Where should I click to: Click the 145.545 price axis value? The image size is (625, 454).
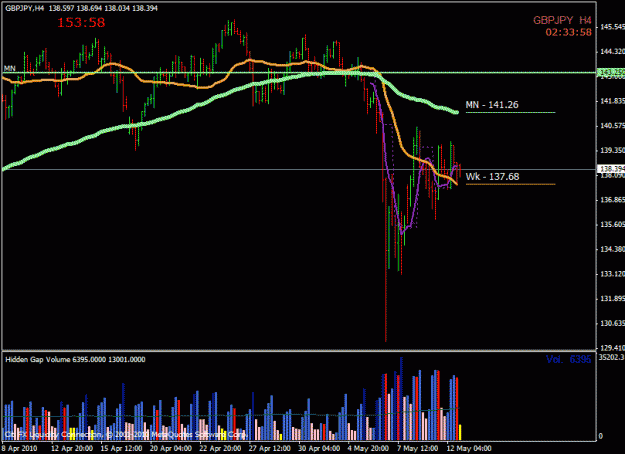[x=612, y=27]
